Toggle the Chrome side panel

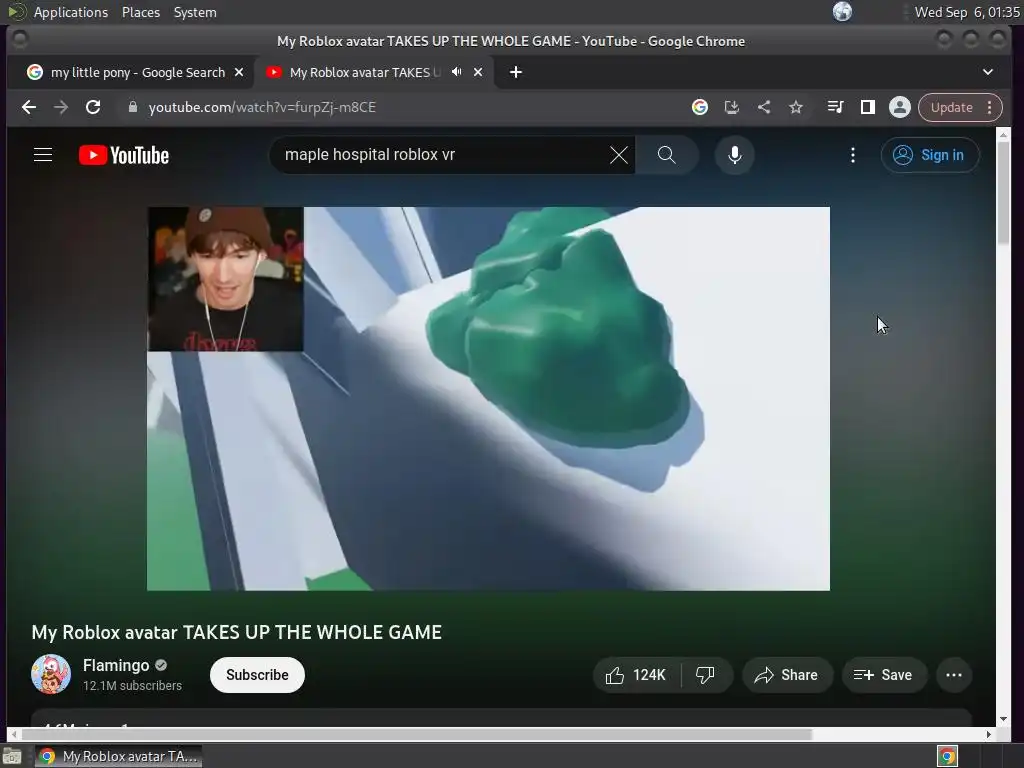(867, 107)
